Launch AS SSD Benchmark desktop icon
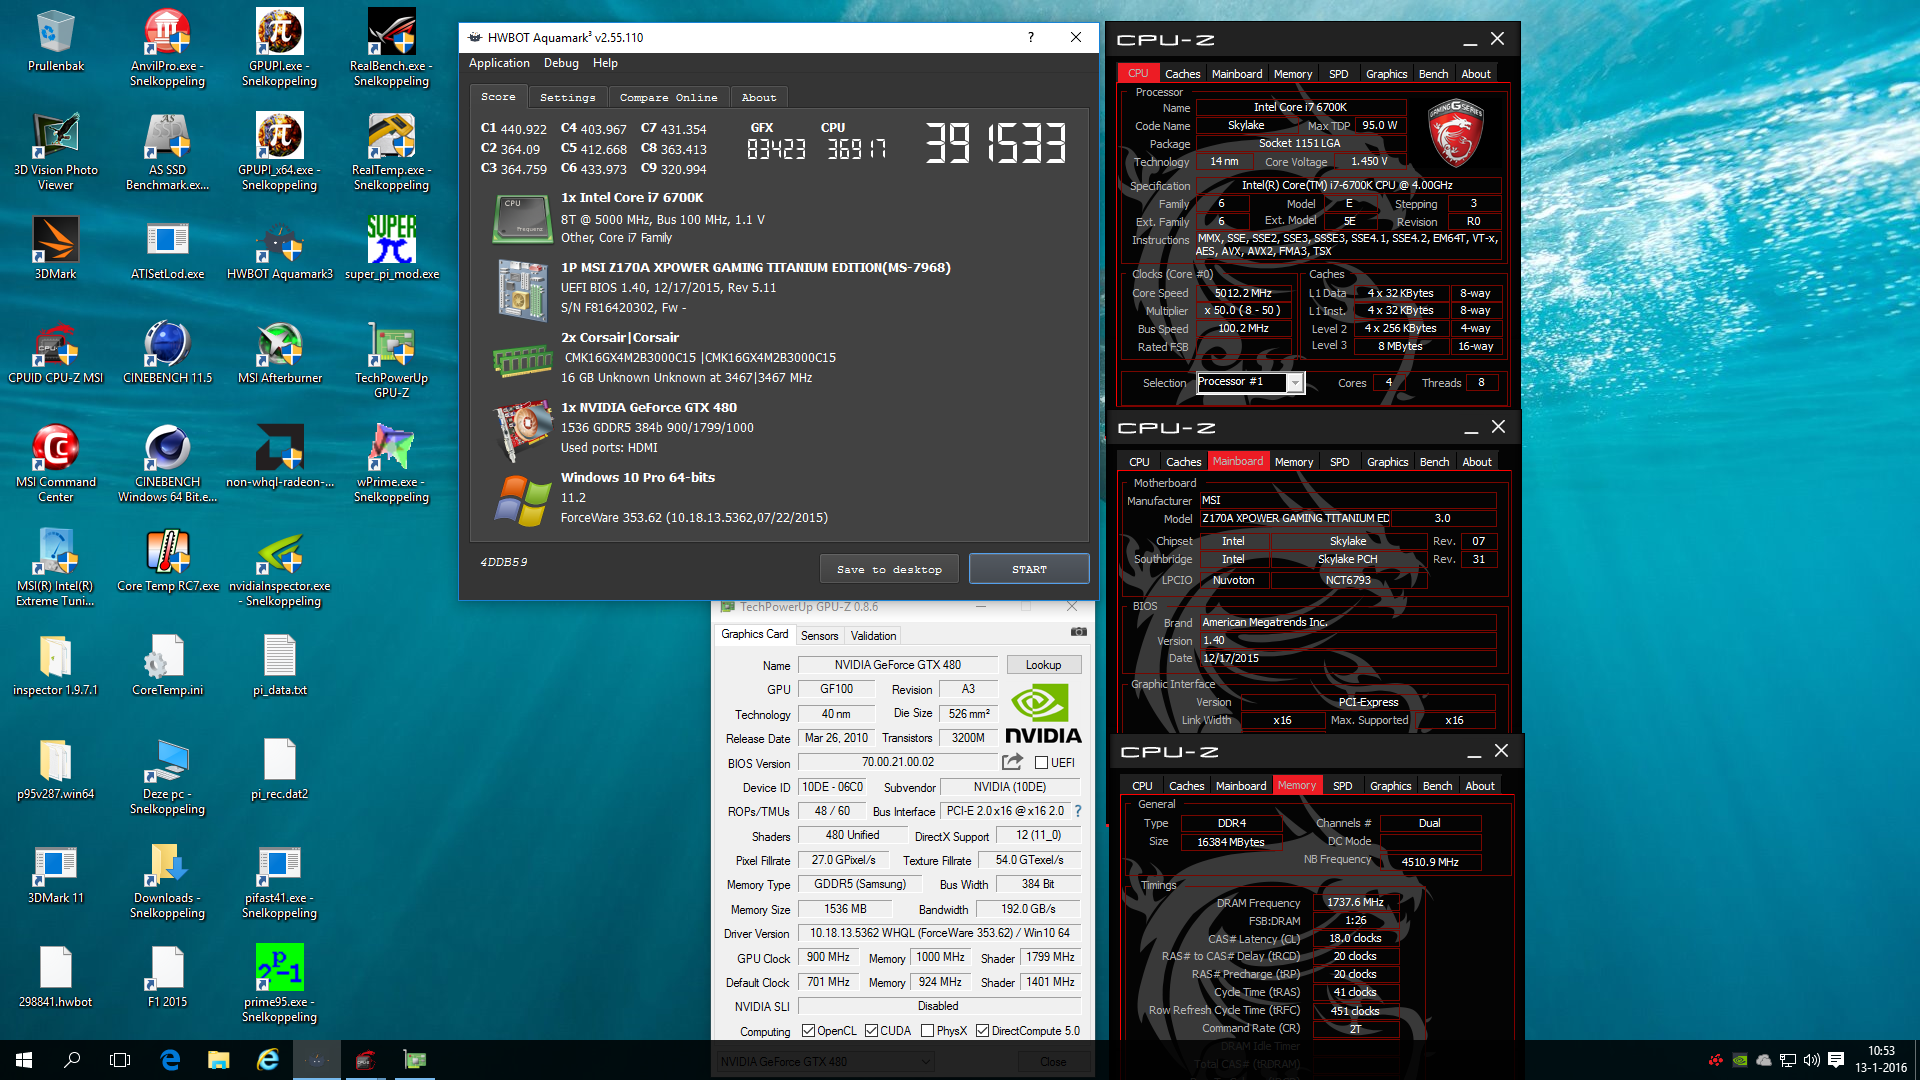 click(x=167, y=152)
